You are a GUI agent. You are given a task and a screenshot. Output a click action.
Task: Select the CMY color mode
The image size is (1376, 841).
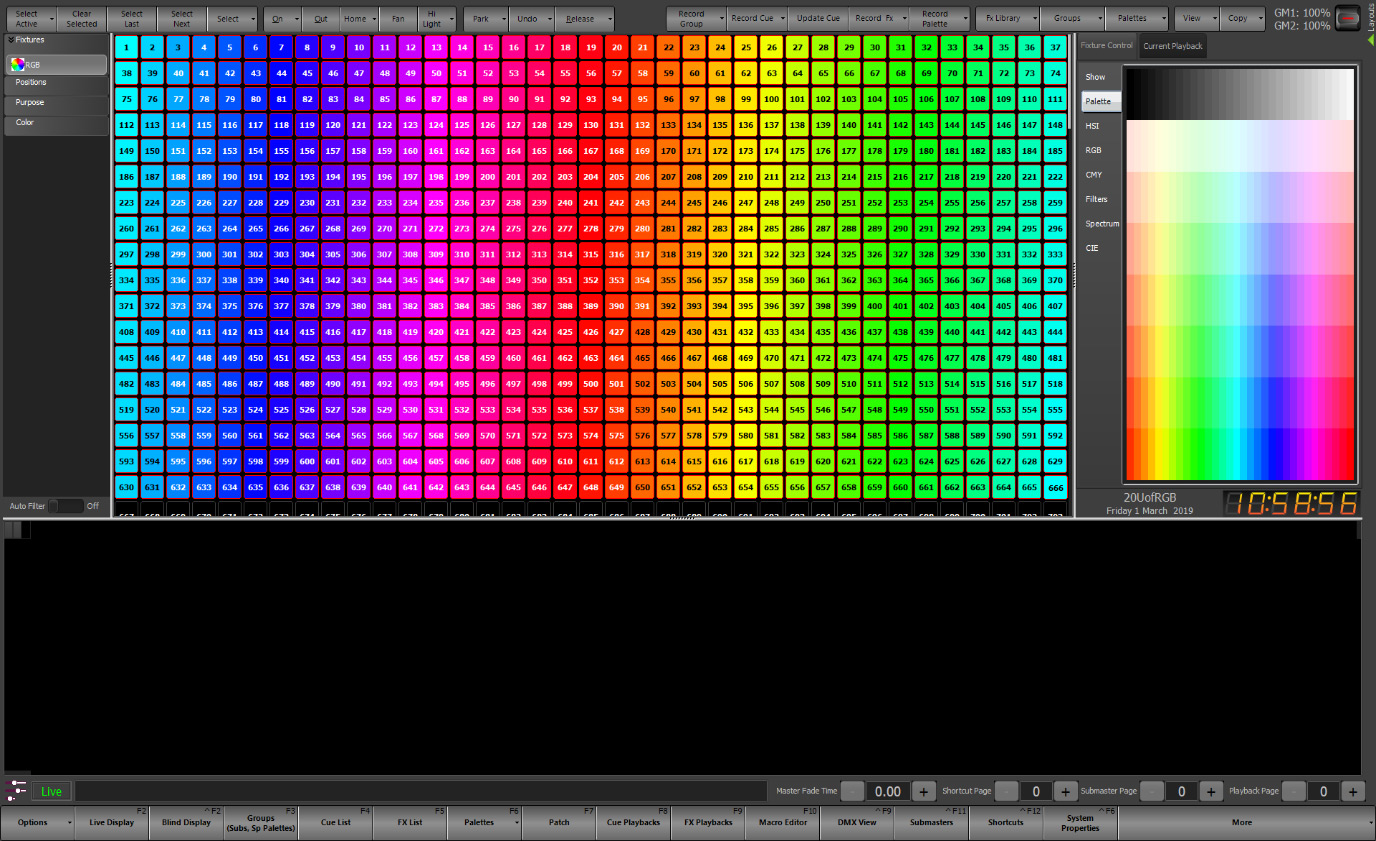click(x=1094, y=175)
